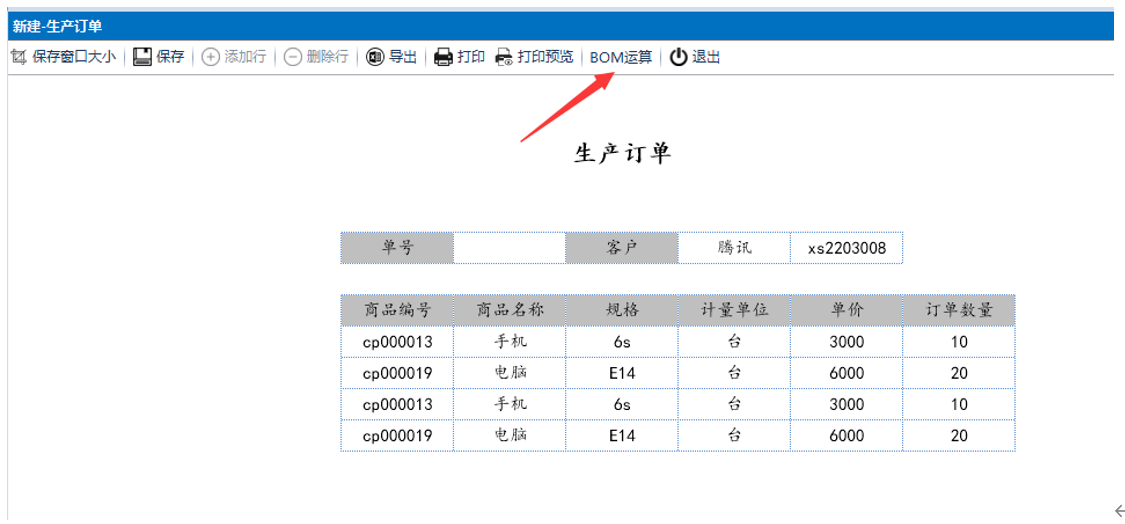Select the 腾讯 customer cell

click(734, 248)
